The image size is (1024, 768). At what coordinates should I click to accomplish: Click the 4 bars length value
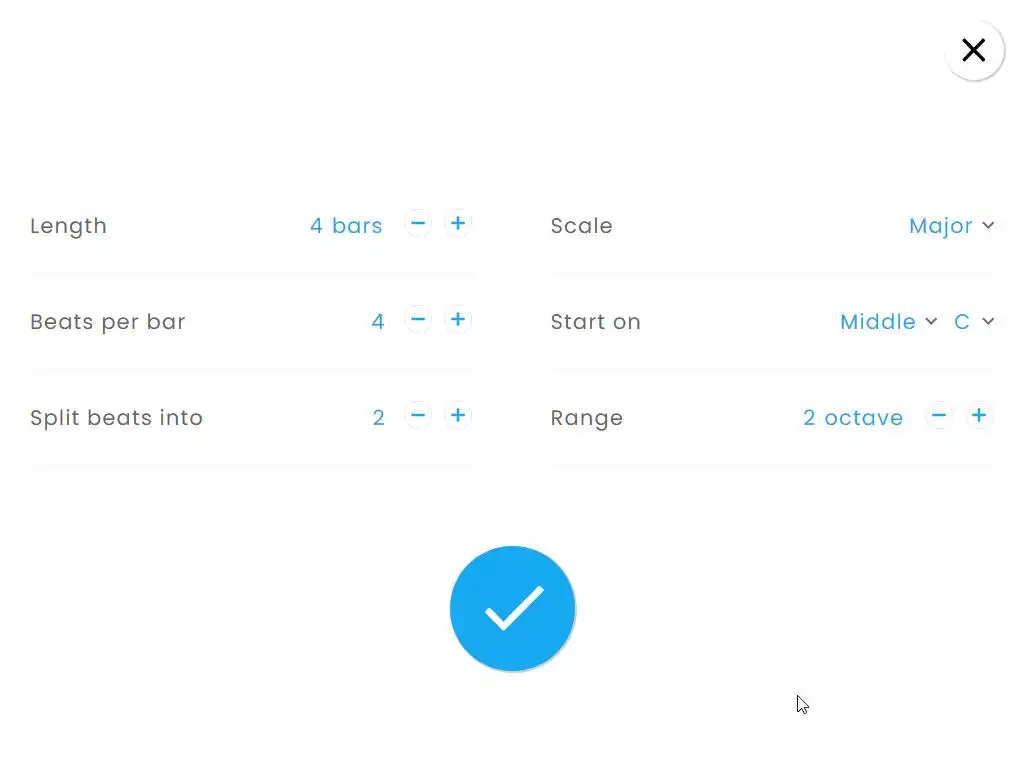(x=346, y=226)
